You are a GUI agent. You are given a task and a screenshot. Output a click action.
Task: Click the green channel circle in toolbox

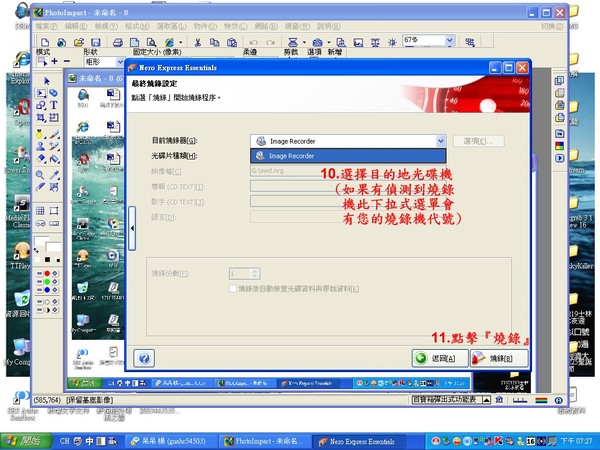[47, 281]
